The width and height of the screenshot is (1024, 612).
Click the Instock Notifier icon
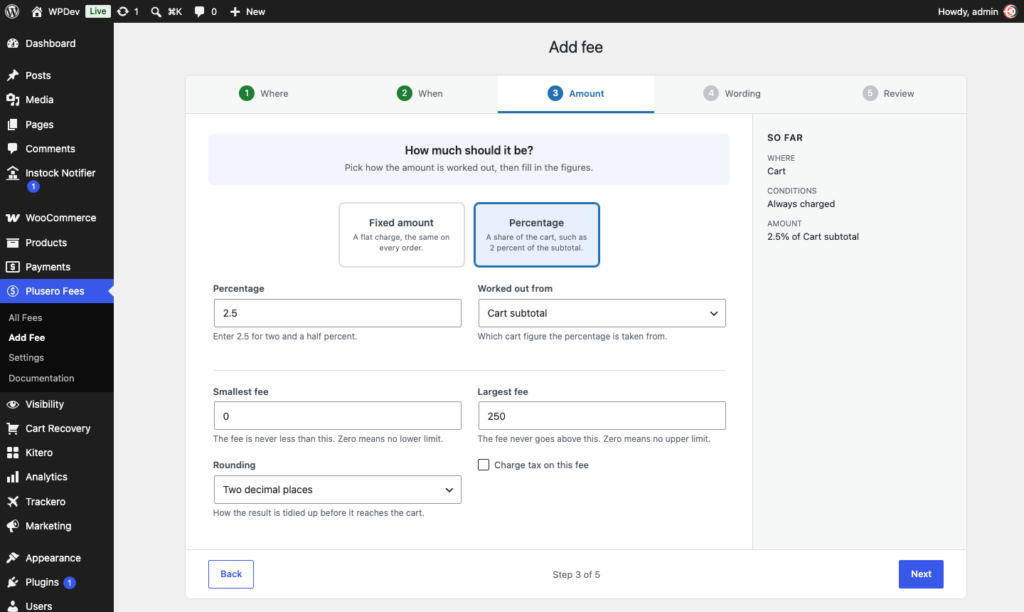pos(12,172)
